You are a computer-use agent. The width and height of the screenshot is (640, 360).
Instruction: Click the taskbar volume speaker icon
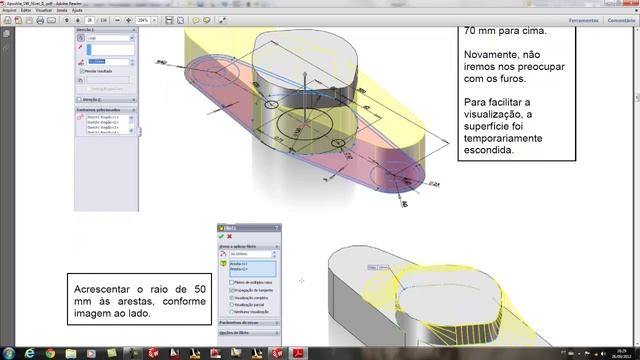[x=603, y=354]
